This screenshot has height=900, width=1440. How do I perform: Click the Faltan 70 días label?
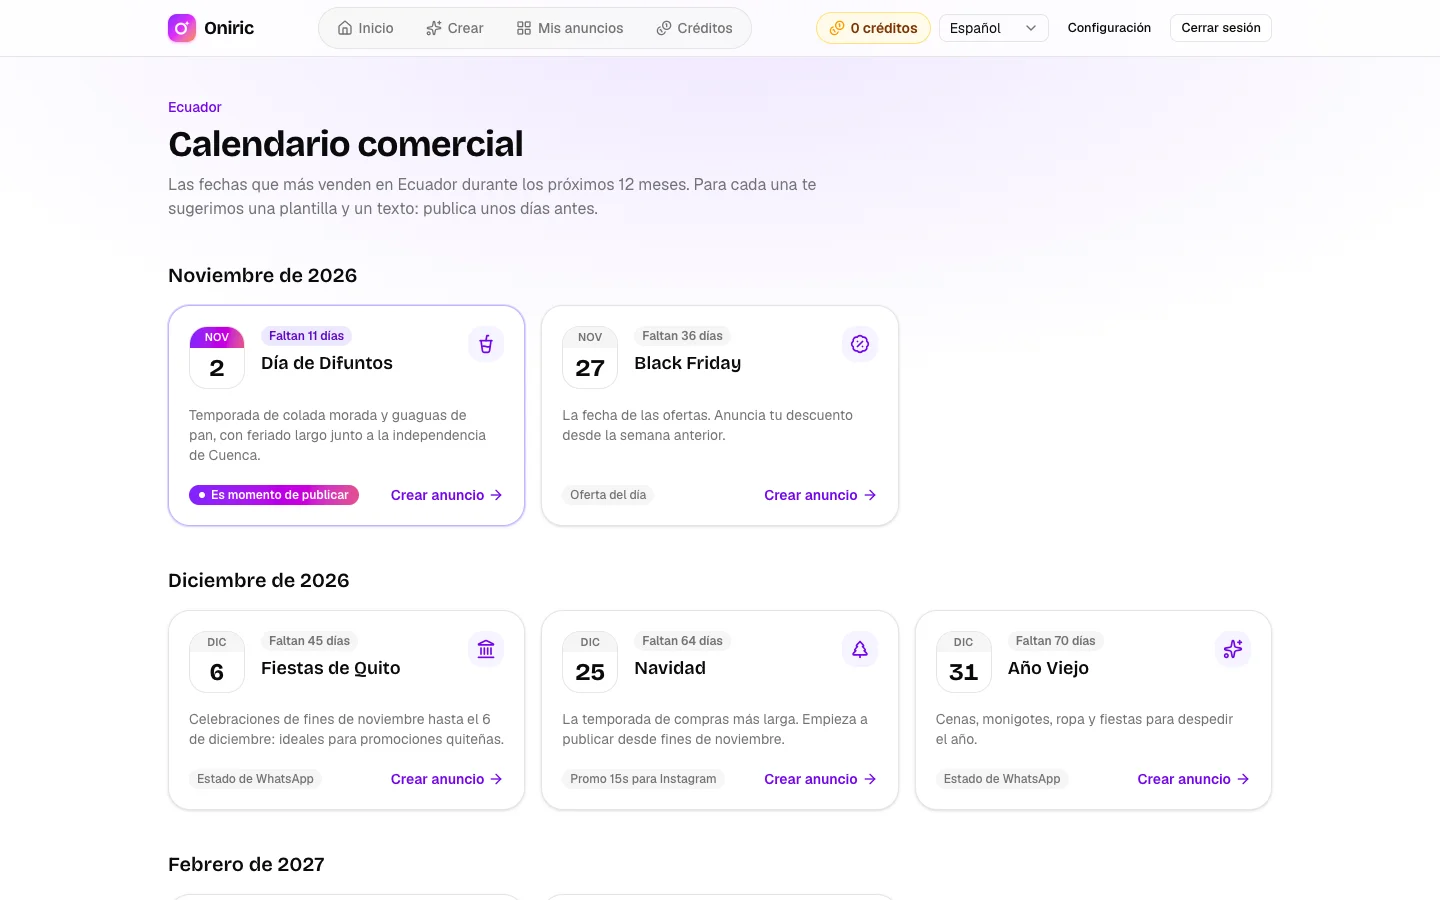(x=1055, y=641)
